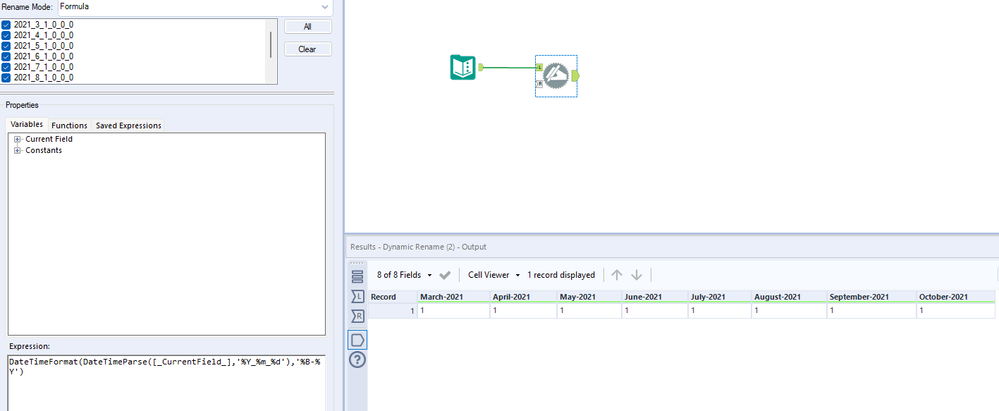The width and height of the screenshot is (999, 411).
Task: Select the August-2021 column header
Action: pyautogui.click(x=789, y=297)
